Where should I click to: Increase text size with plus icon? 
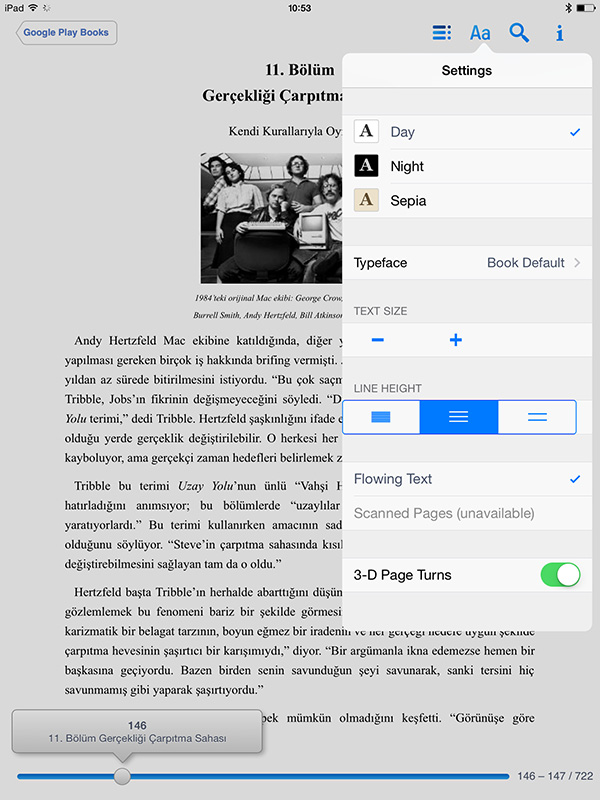[456, 340]
